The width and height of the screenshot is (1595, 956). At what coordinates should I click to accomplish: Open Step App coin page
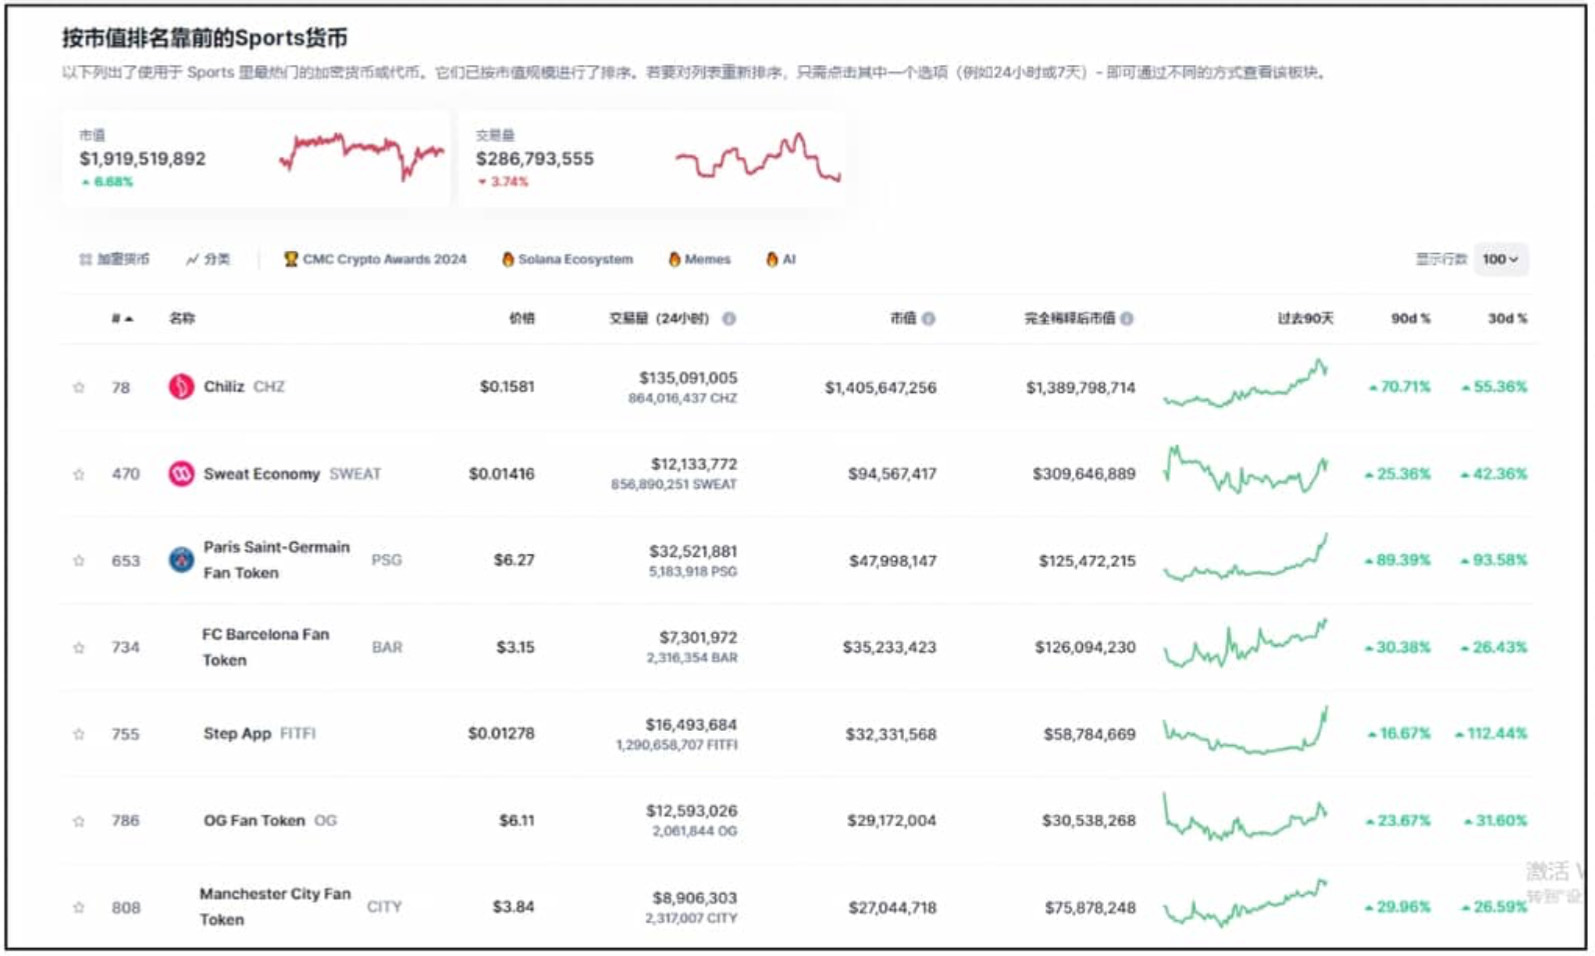(x=237, y=734)
